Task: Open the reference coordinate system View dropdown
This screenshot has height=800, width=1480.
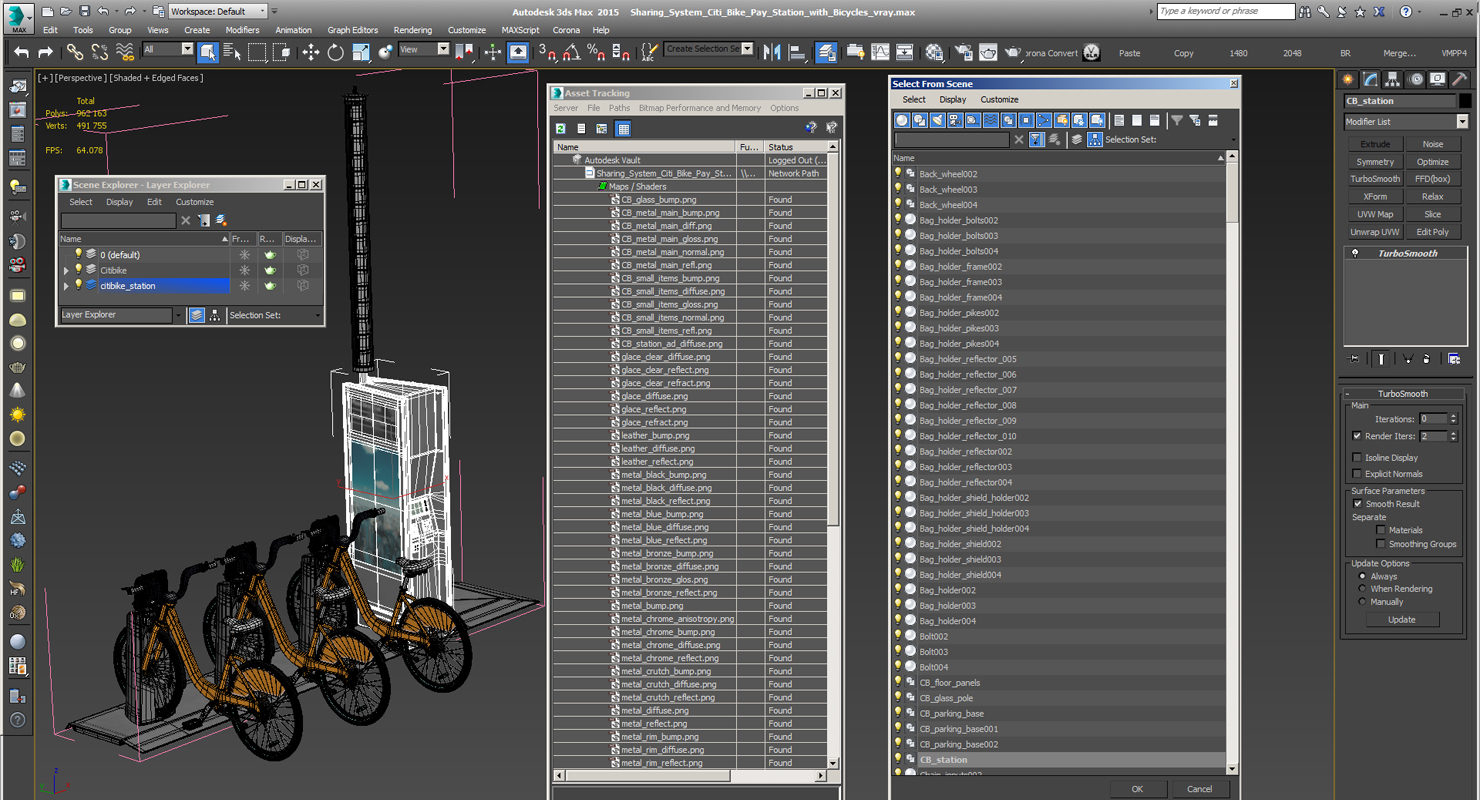Action: point(424,49)
